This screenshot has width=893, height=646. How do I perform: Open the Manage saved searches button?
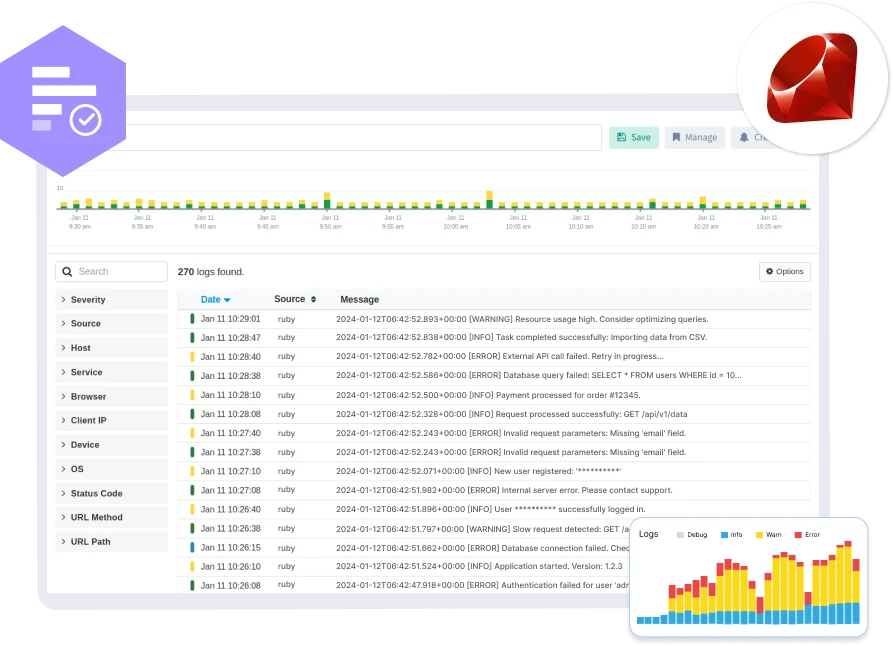click(x=695, y=137)
